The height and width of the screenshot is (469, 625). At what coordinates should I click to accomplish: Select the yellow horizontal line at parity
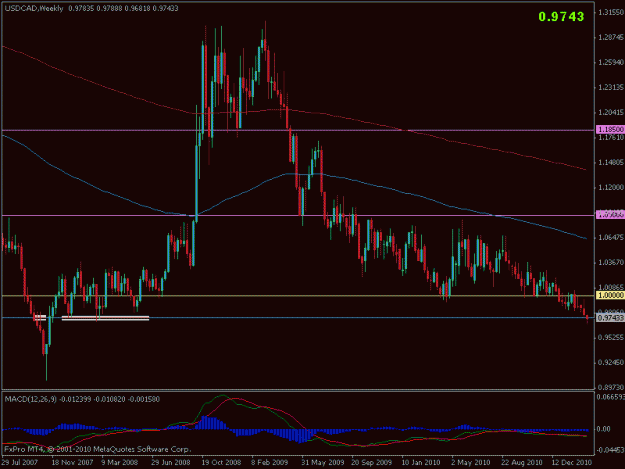click(x=298, y=295)
